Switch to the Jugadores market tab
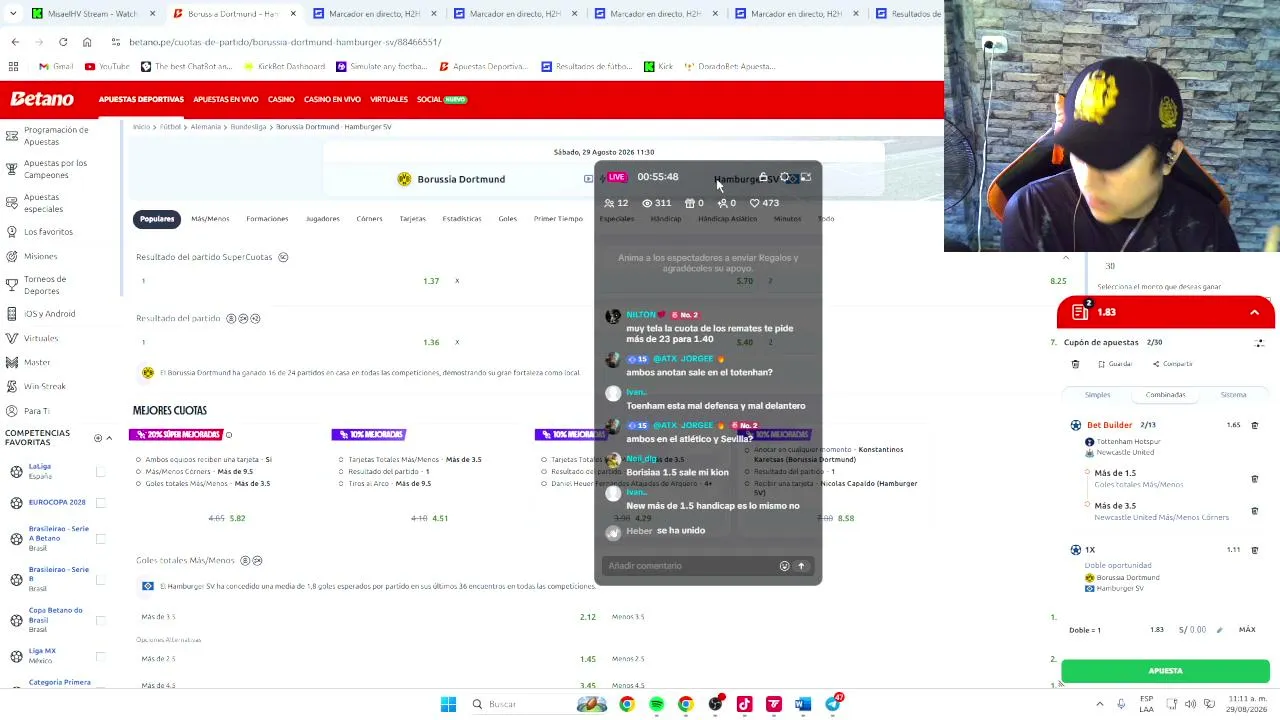Screen dimensions: 1280x720 click(322, 219)
